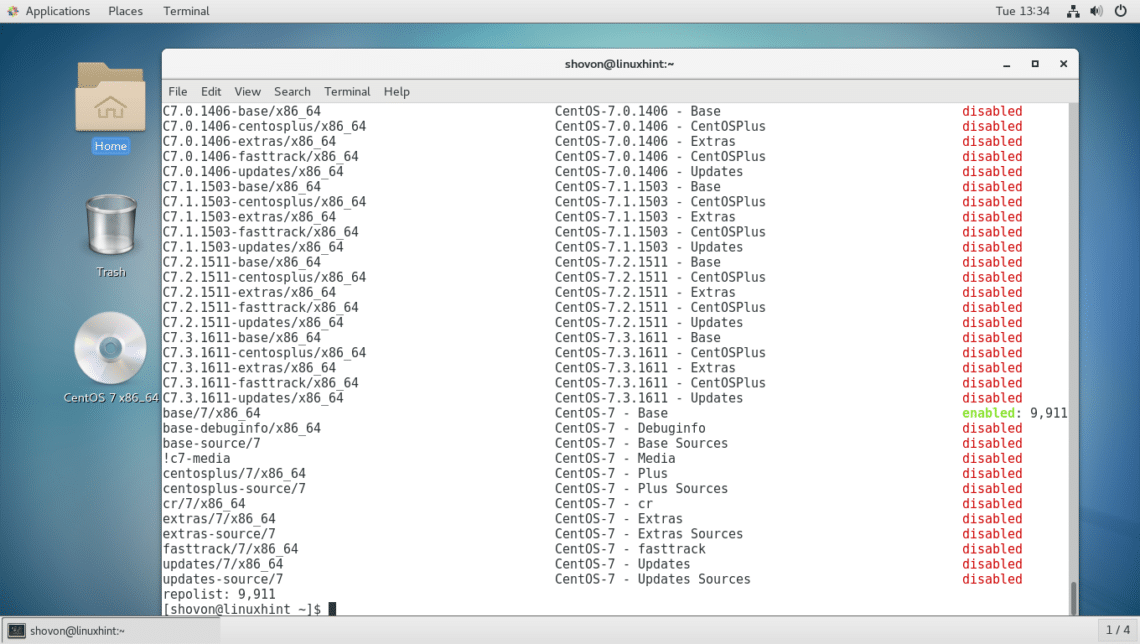
Task: Open the Edit menu in terminal
Action: (211, 91)
